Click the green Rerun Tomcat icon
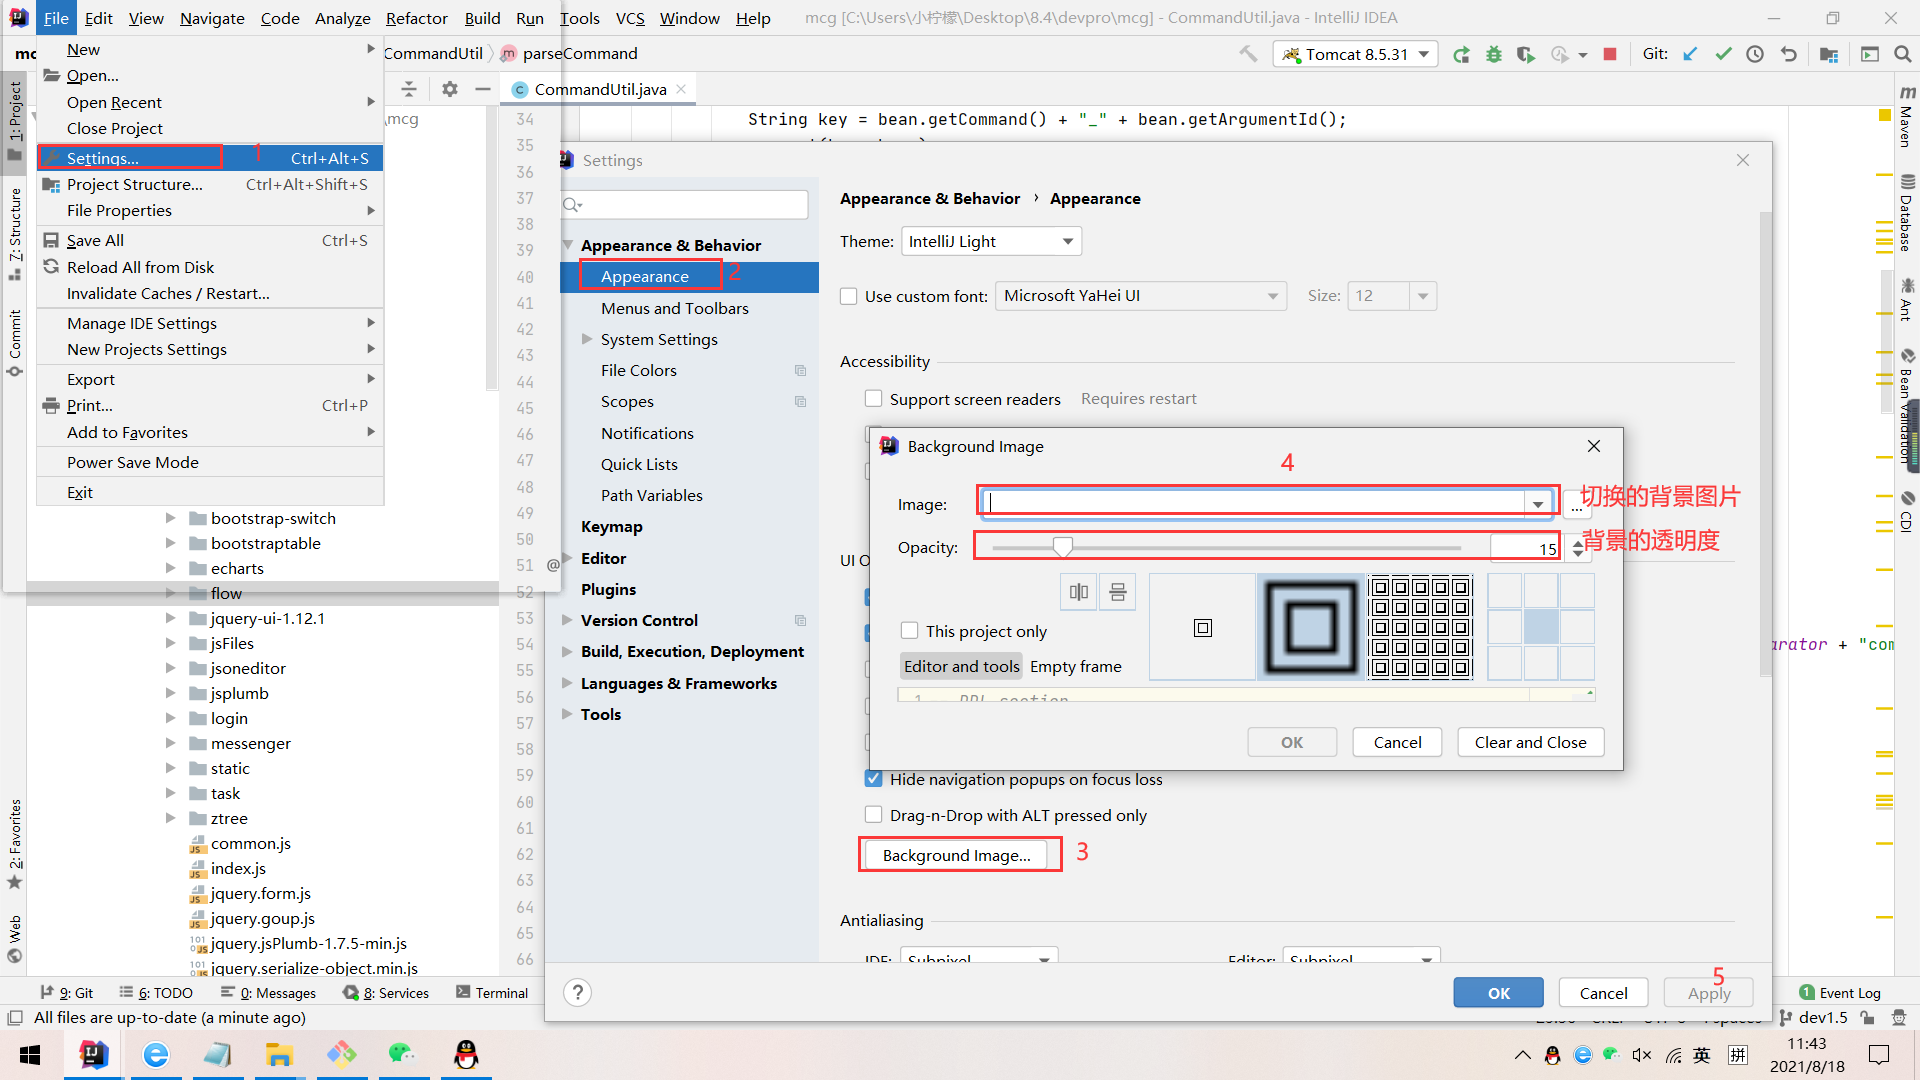Viewport: 1920px width, 1080px height. [1461, 54]
